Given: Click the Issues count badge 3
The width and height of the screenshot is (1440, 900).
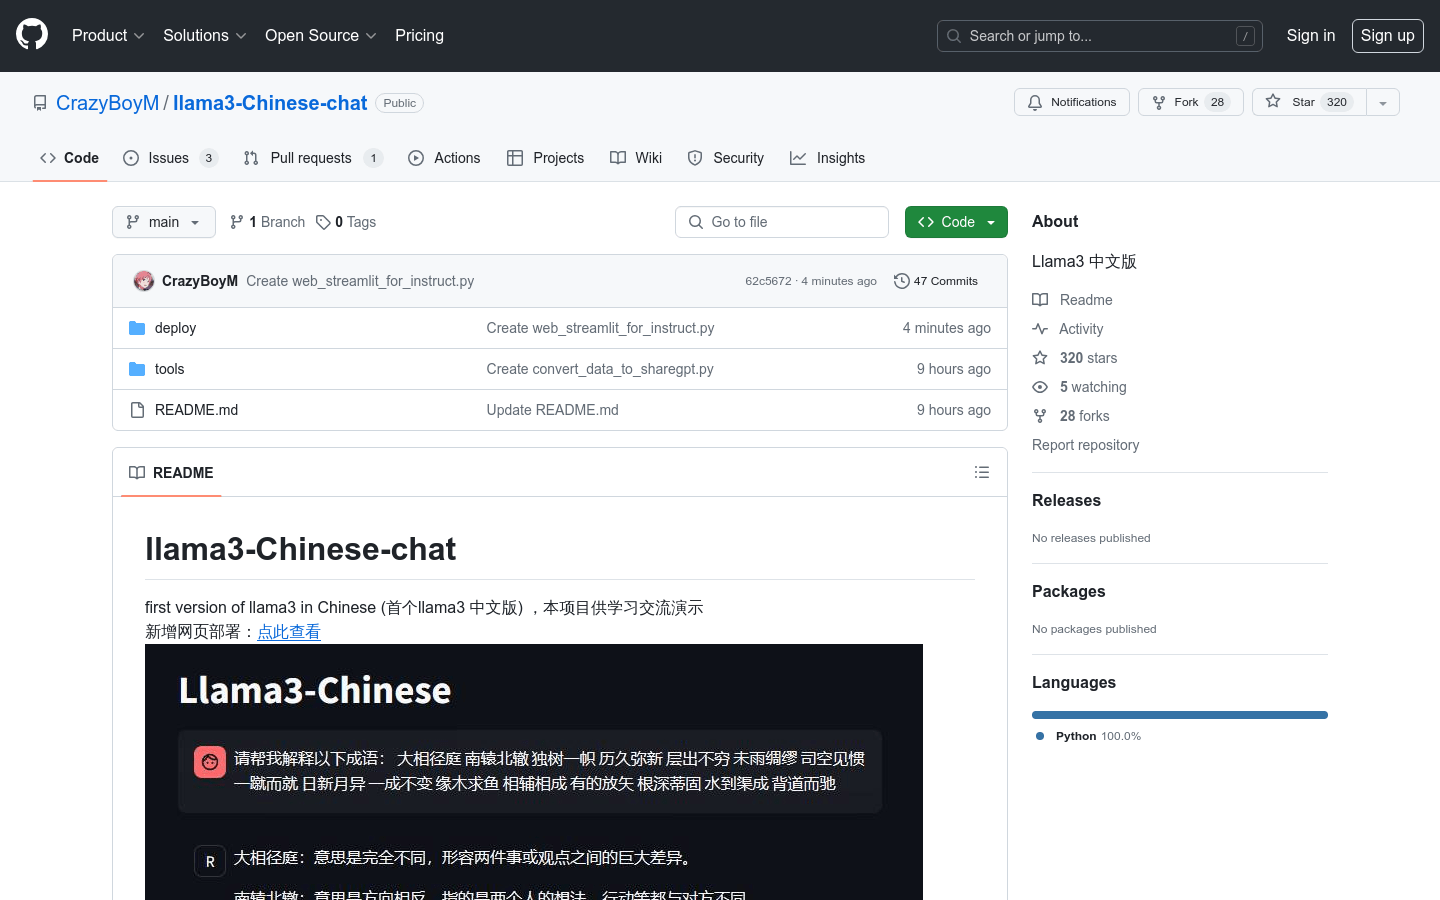Looking at the screenshot, I should pyautogui.click(x=208, y=158).
